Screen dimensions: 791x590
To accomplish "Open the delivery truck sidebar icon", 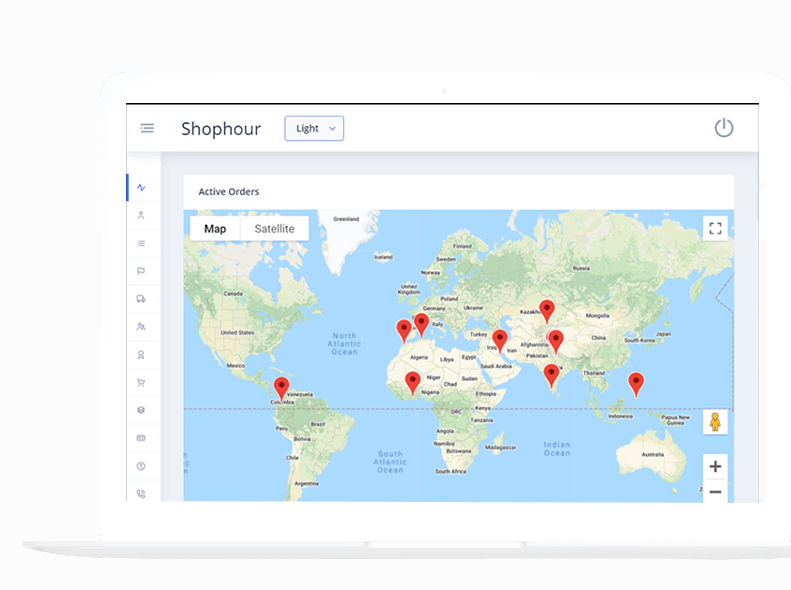I will pos(141,299).
